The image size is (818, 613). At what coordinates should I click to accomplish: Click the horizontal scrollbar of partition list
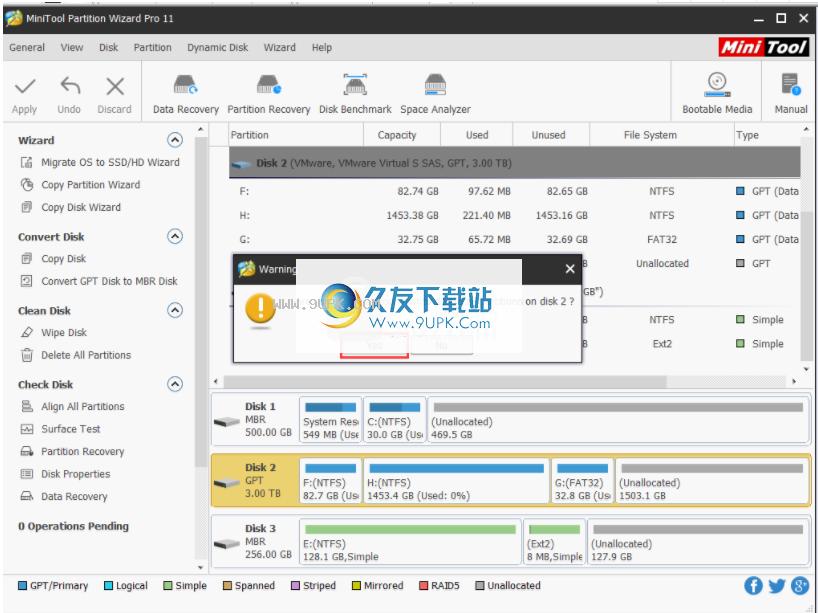tap(445, 382)
